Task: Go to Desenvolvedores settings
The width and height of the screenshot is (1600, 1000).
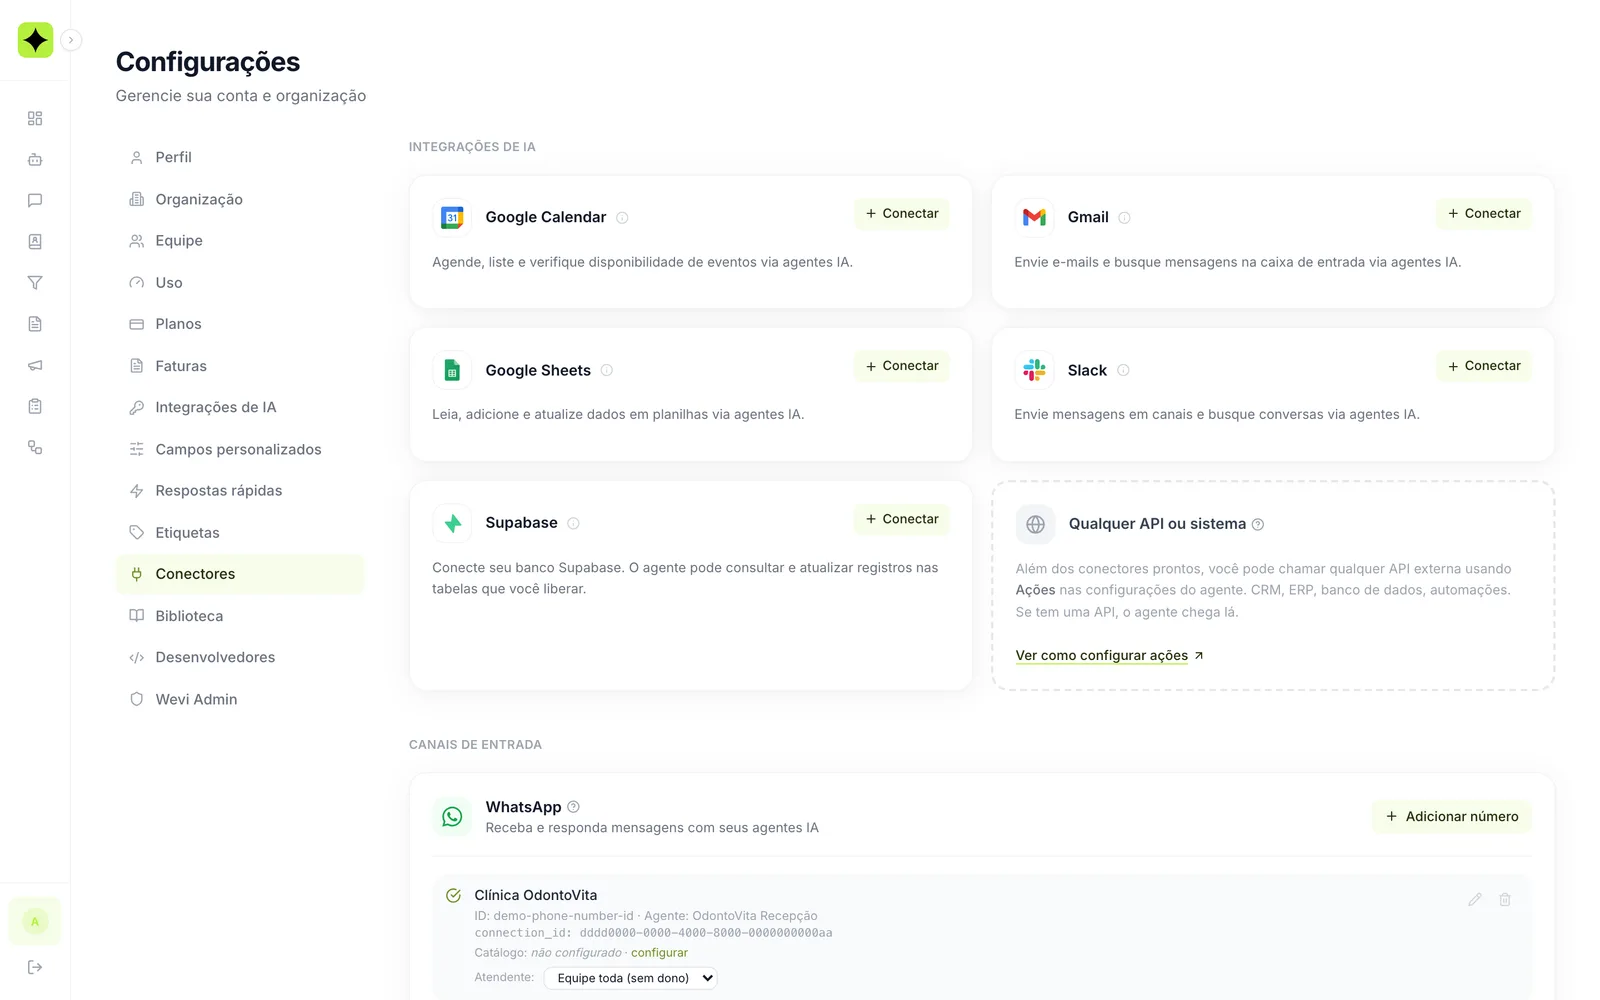Action: point(240,657)
